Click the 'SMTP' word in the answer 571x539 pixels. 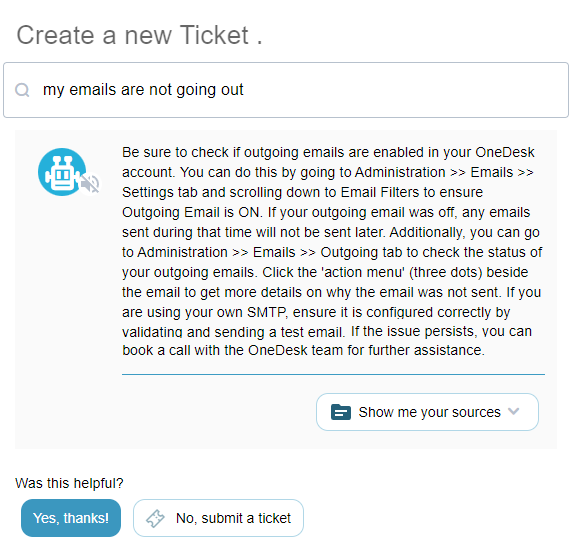tap(267, 312)
